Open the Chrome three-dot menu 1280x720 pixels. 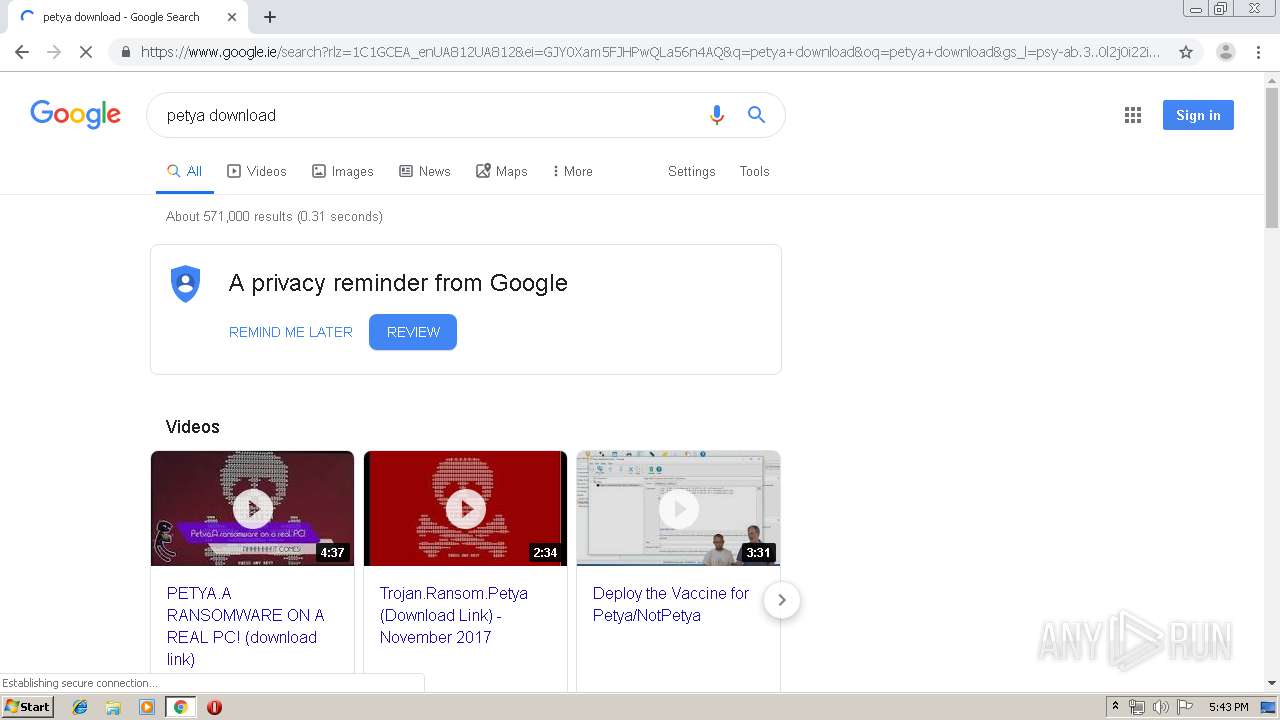[x=1258, y=52]
